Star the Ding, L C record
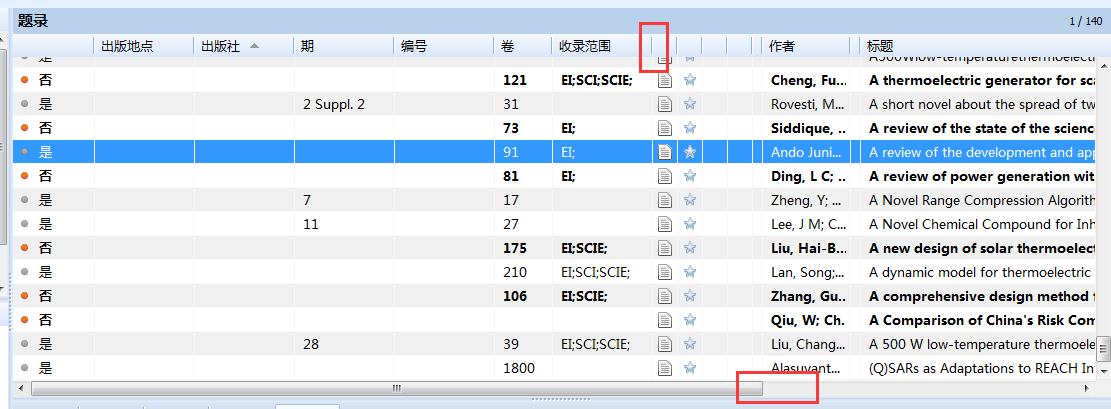The height and width of the screenshot is (409, 1111). (689, 176)
